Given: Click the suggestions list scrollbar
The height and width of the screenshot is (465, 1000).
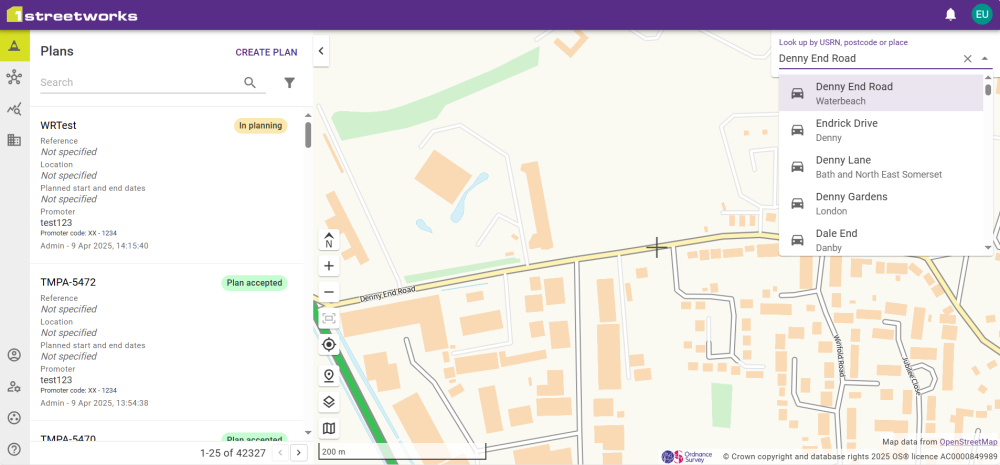Looking at the screenshot, I should (988, 90).
